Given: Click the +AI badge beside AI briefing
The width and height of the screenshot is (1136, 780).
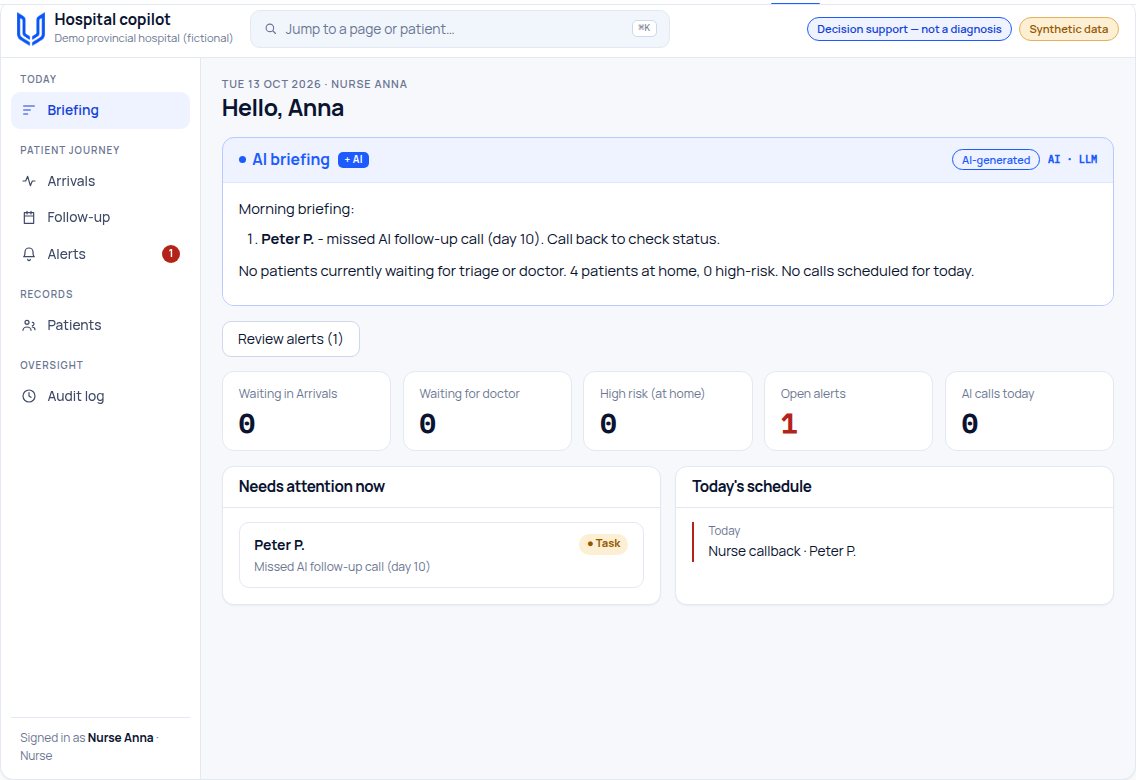Looking at the screenshot, I should coord(354,159).
